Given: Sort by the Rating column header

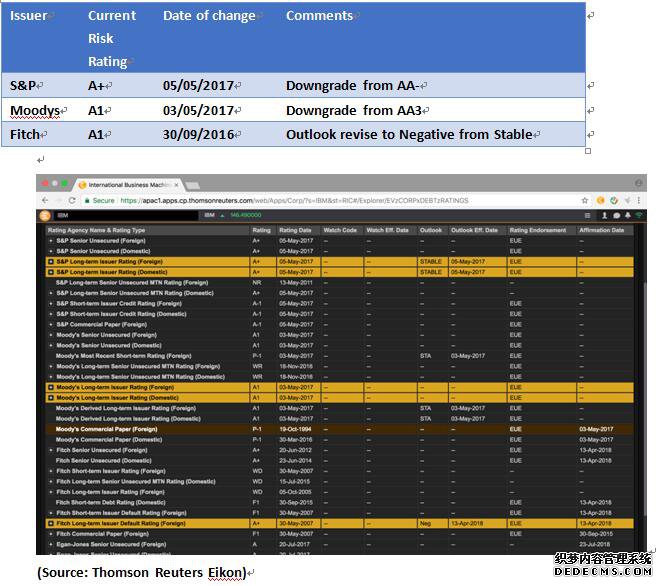Looking at the screenshot, I should click(262, 230).
